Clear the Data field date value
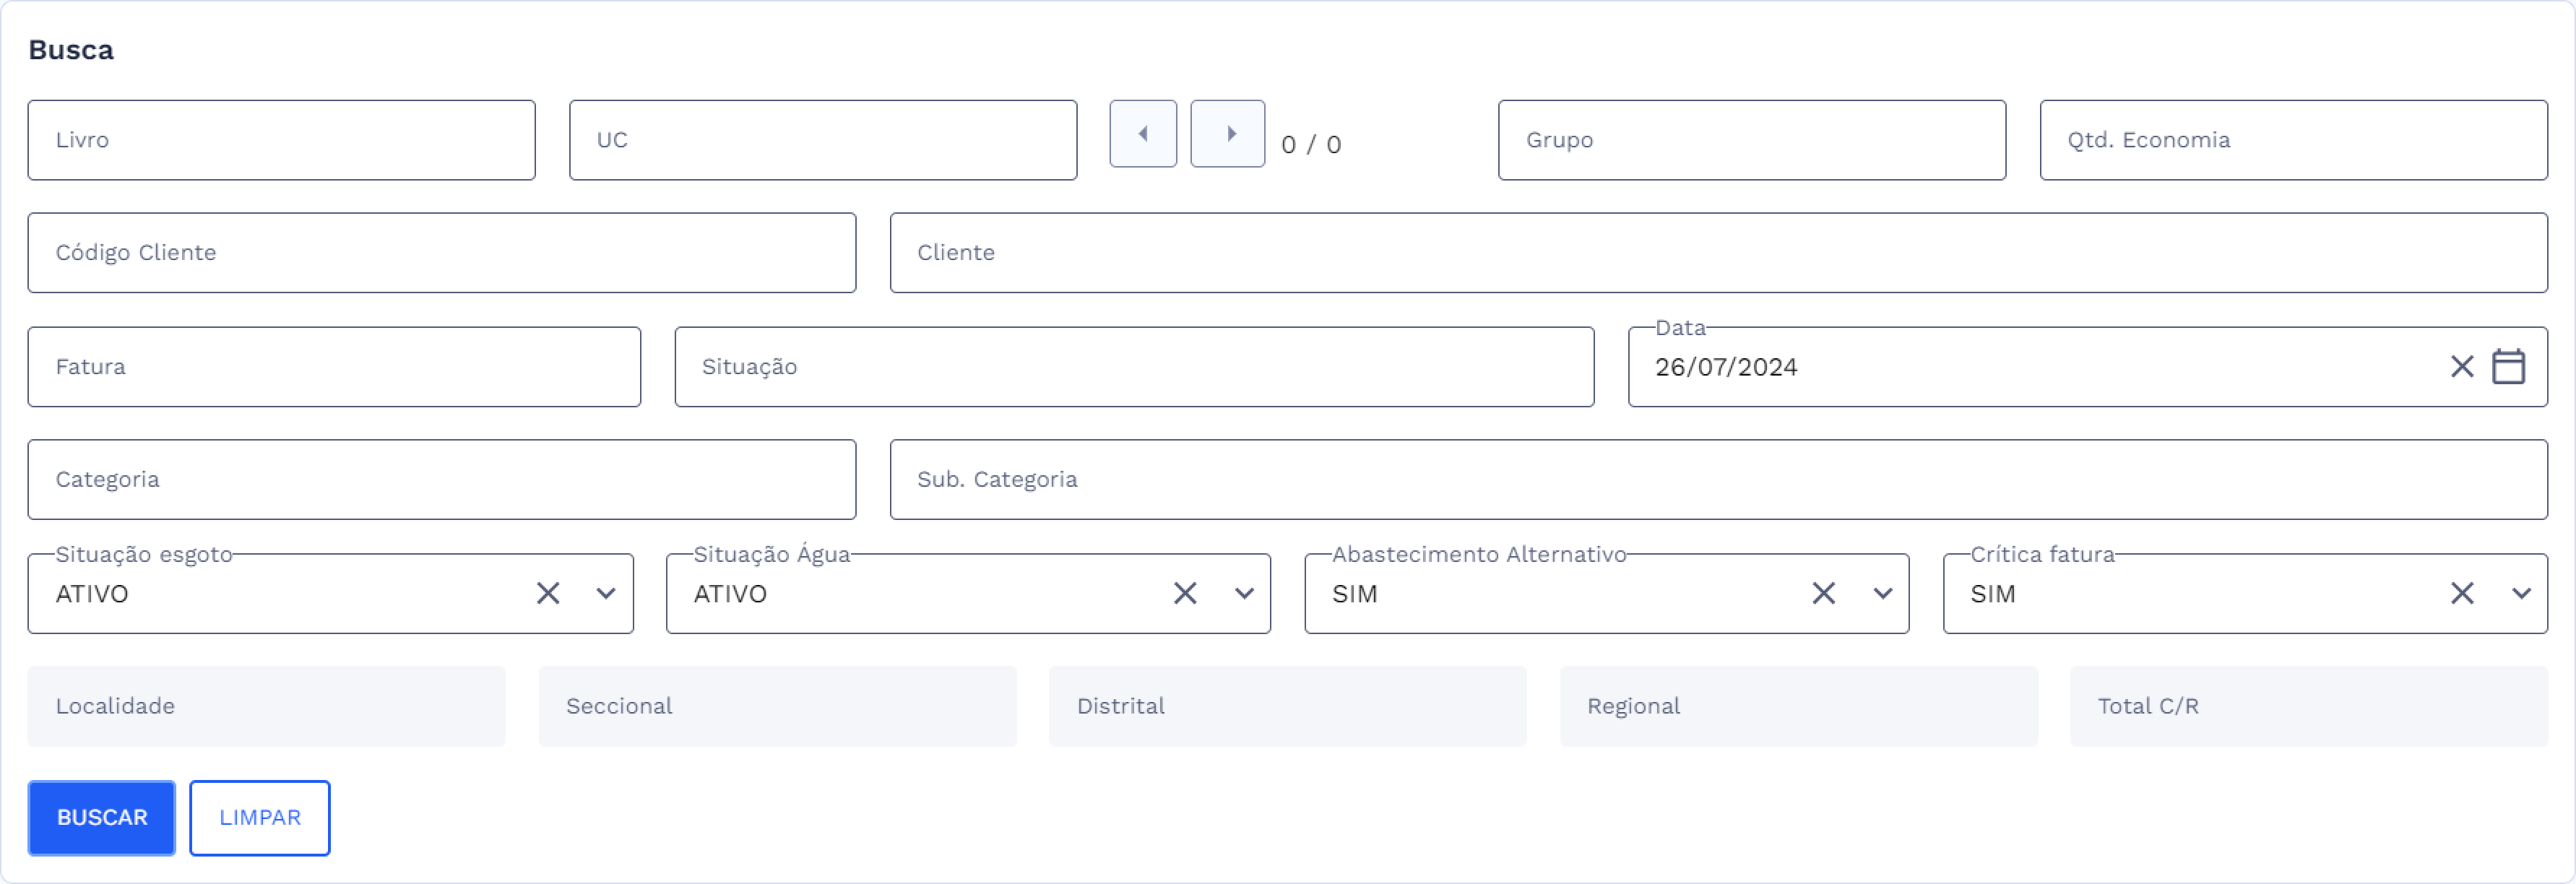Image resolution: width=2576 pixels, height=884 pixels. [2461, 367]
